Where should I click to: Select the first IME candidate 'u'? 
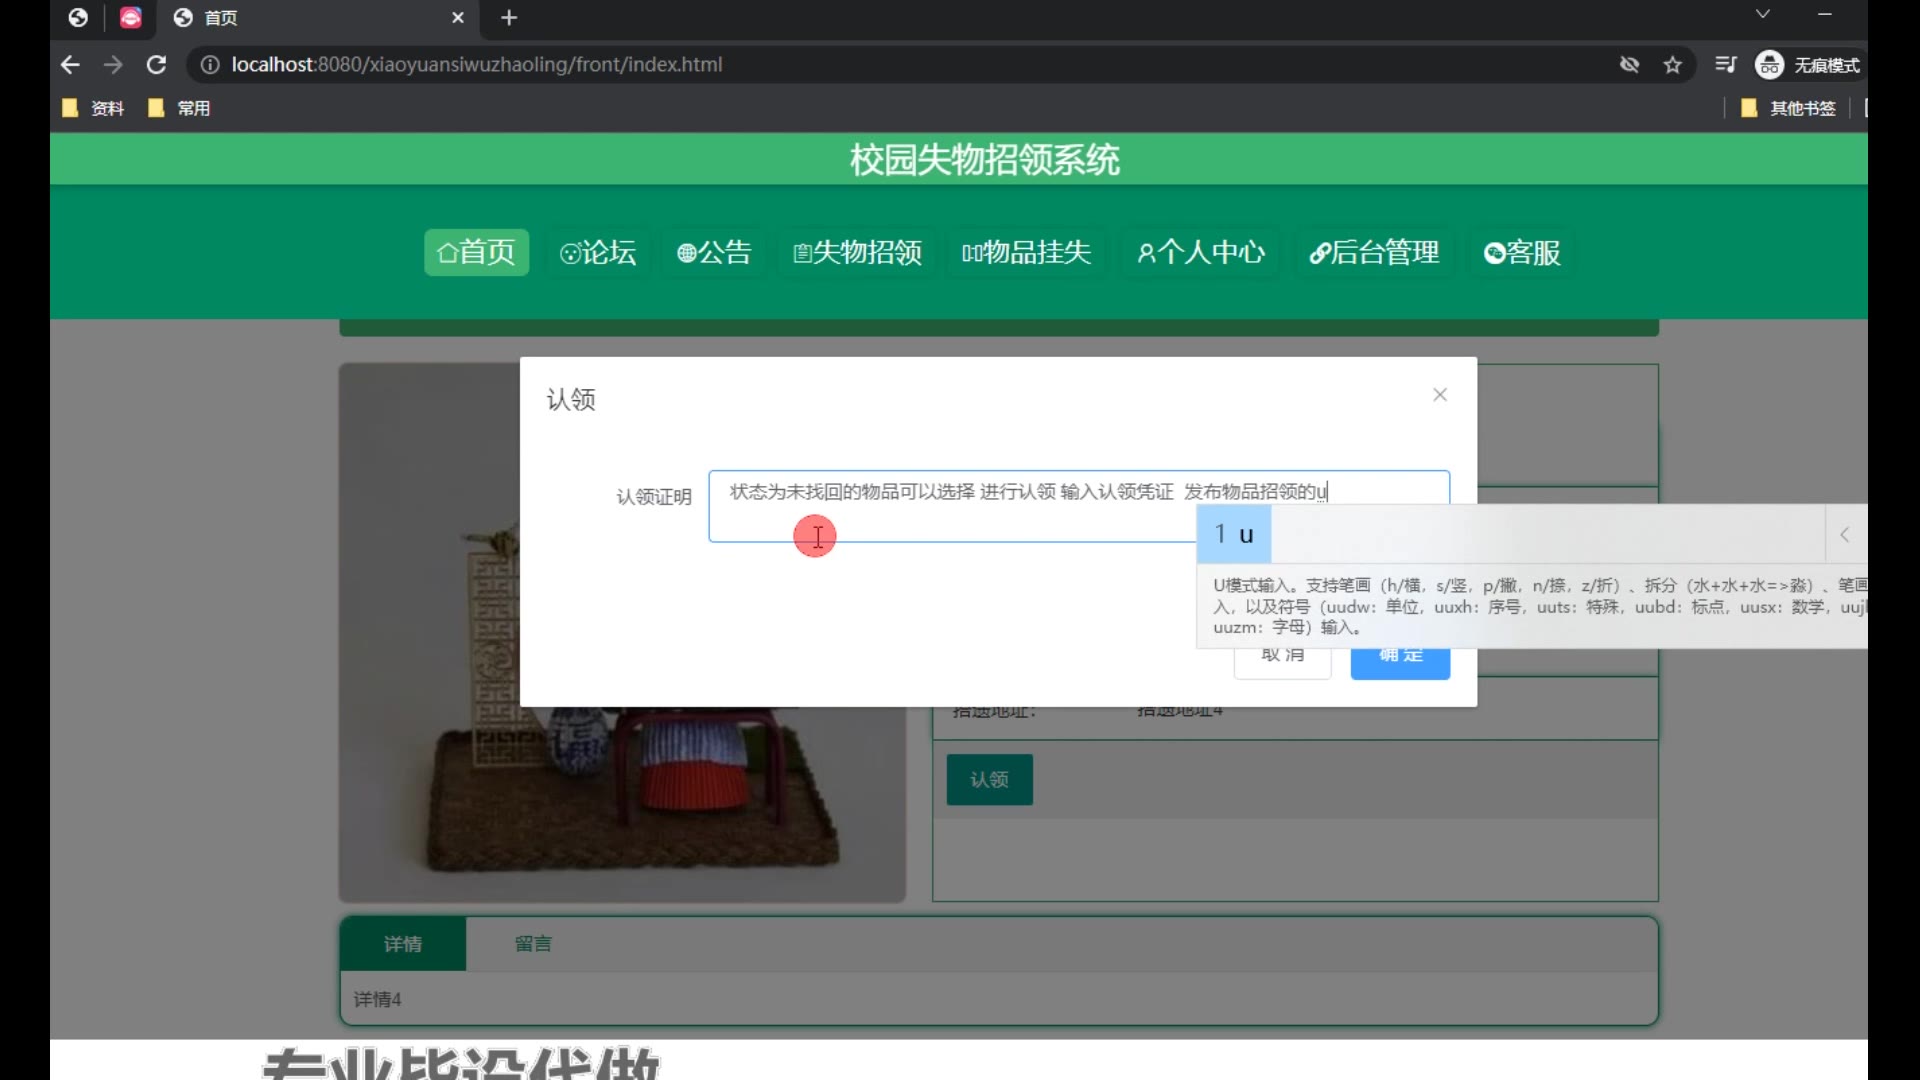[1234, 535]
